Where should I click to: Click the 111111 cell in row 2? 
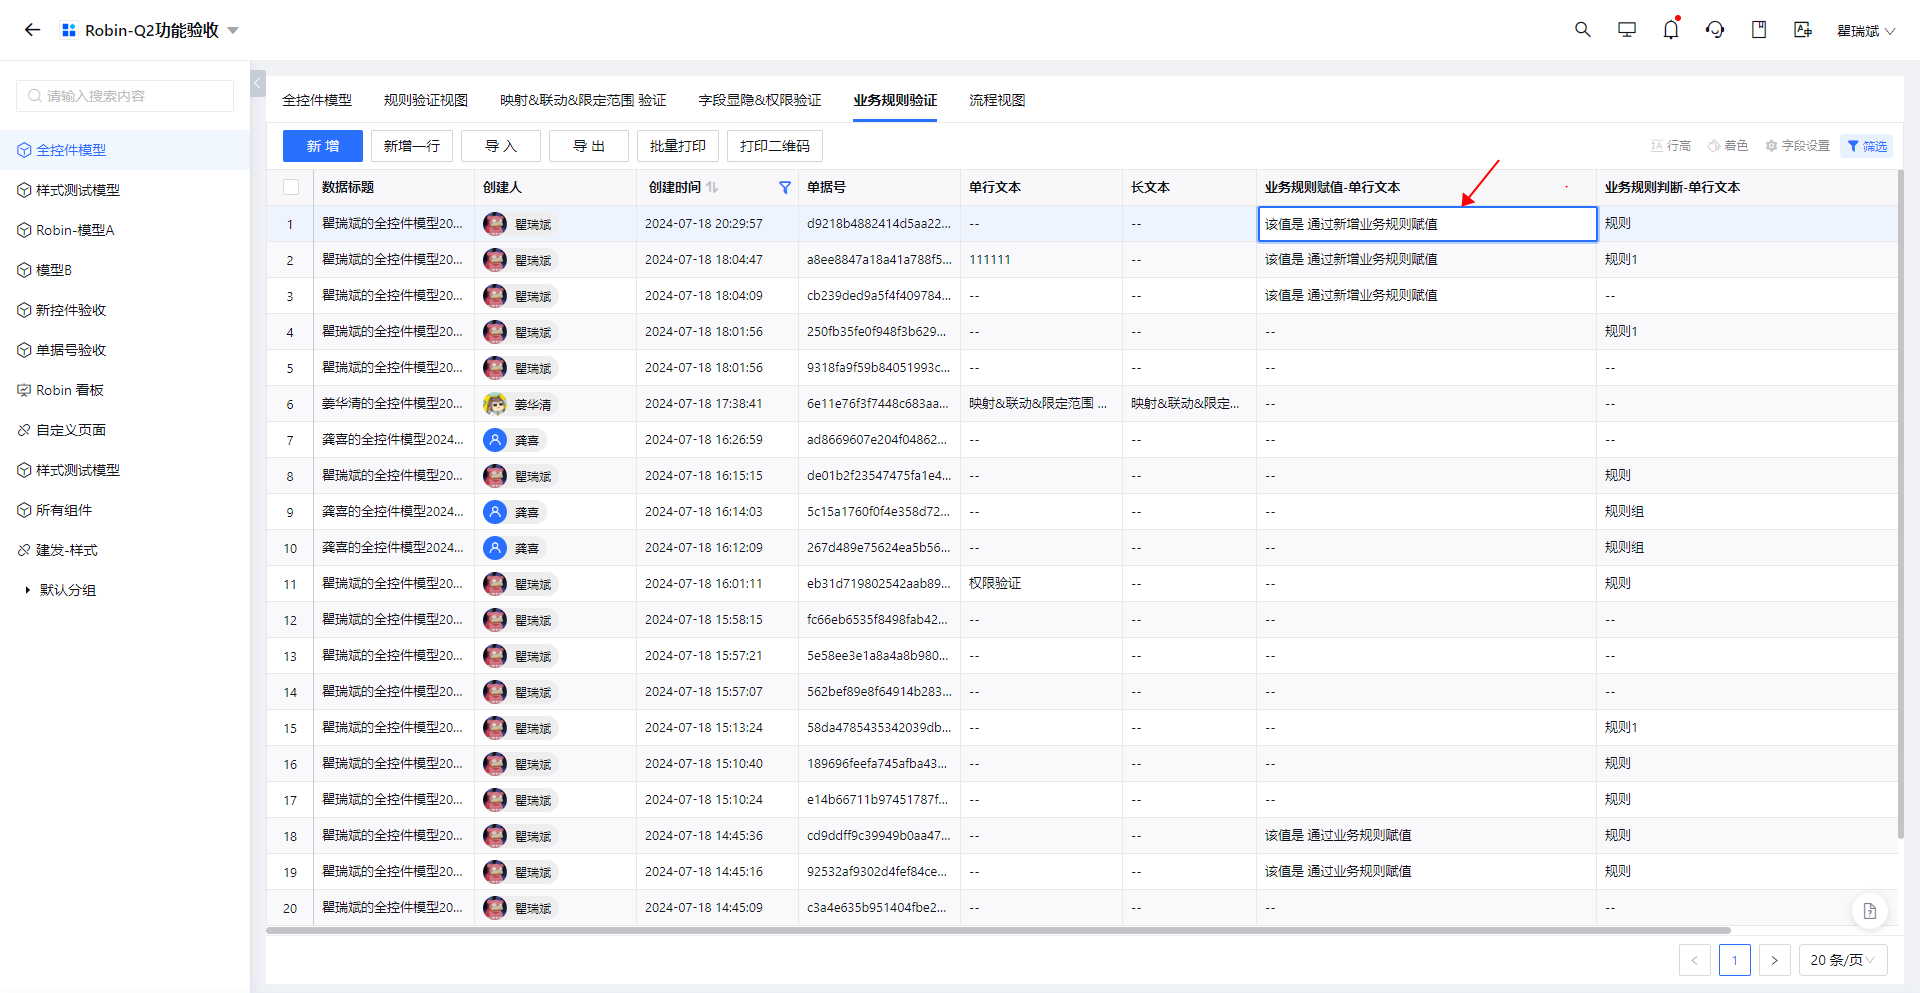pos(1041,260)
